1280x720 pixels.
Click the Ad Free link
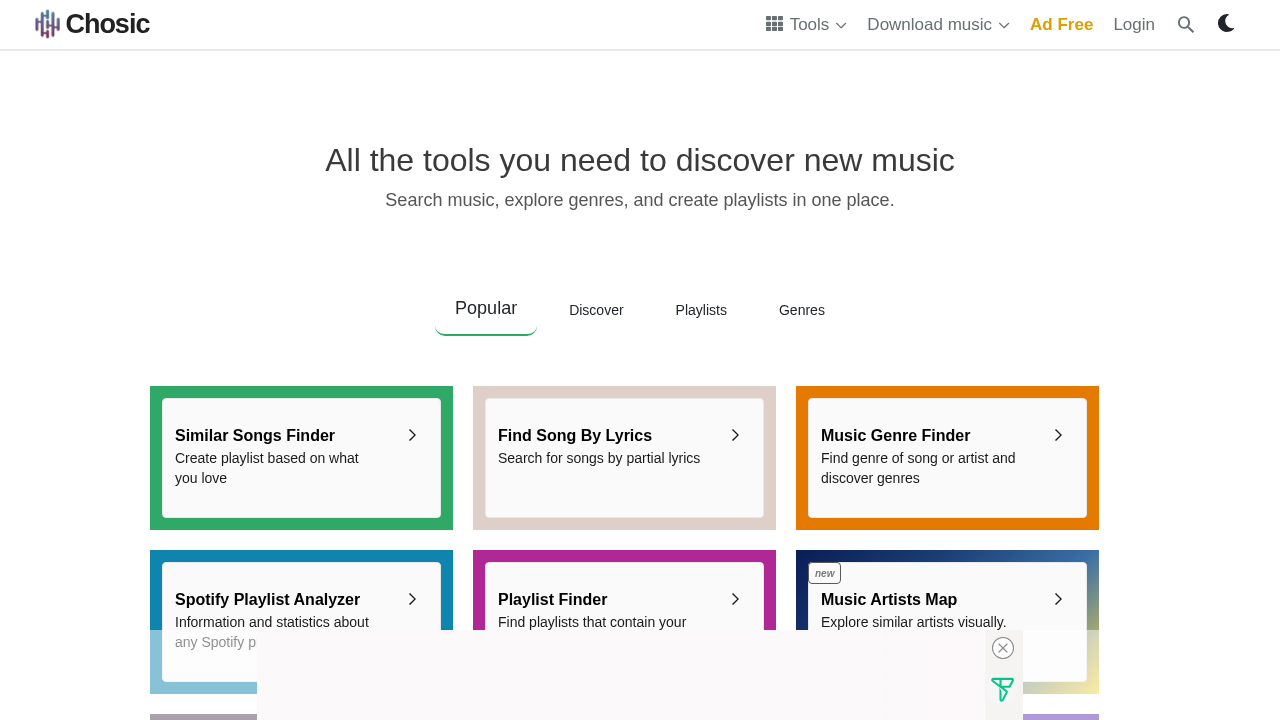click(1061, 25)
